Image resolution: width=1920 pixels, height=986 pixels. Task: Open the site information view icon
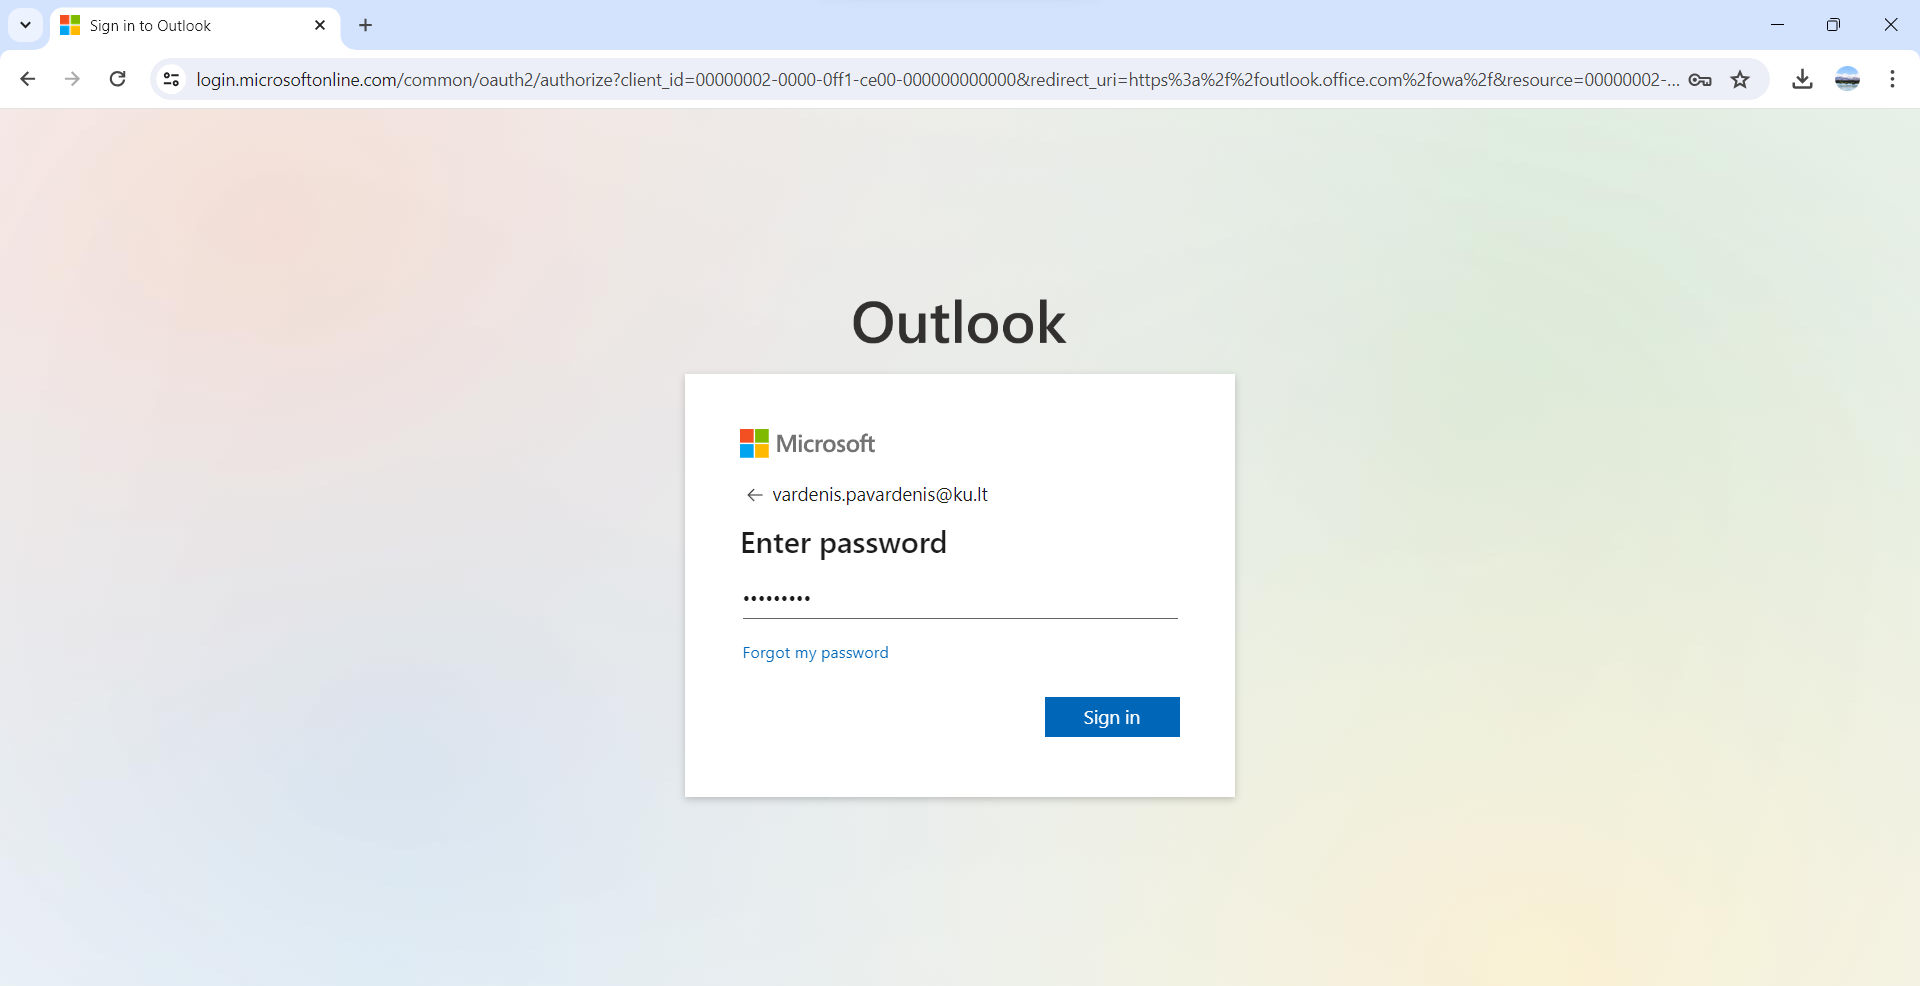pos(170,79)
